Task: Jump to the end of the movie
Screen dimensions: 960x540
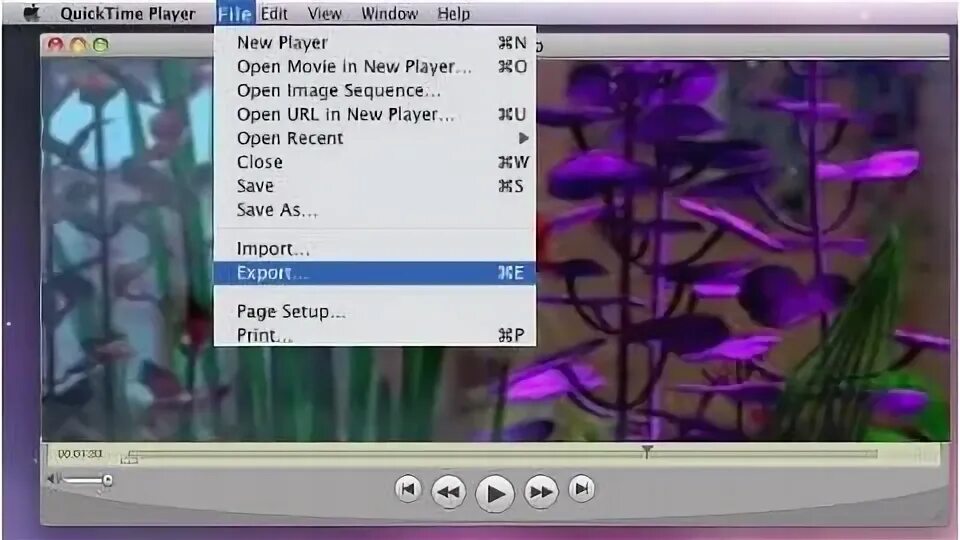Action: [x=582, y=489]
